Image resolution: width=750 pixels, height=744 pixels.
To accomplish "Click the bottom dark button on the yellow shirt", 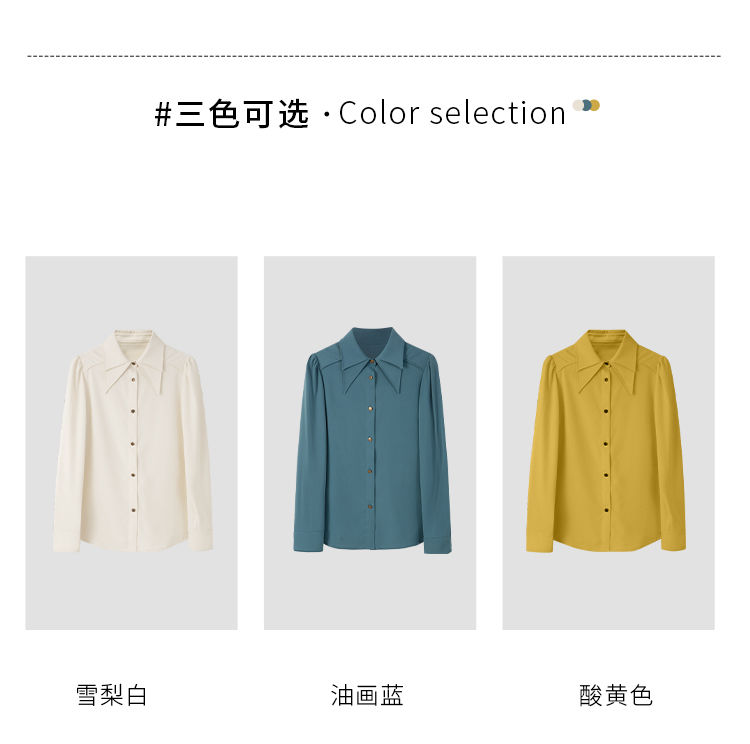I will [607, 510].
